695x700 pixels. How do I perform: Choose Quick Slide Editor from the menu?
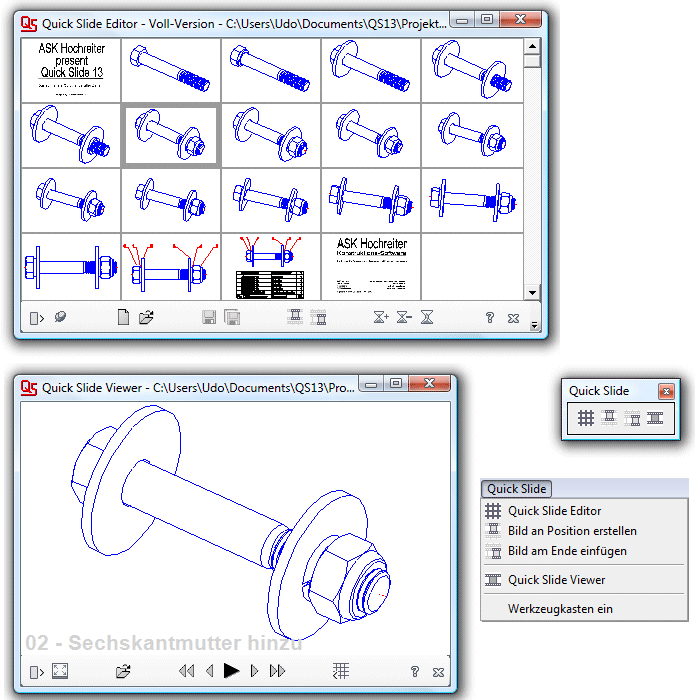tap(584, 511)
